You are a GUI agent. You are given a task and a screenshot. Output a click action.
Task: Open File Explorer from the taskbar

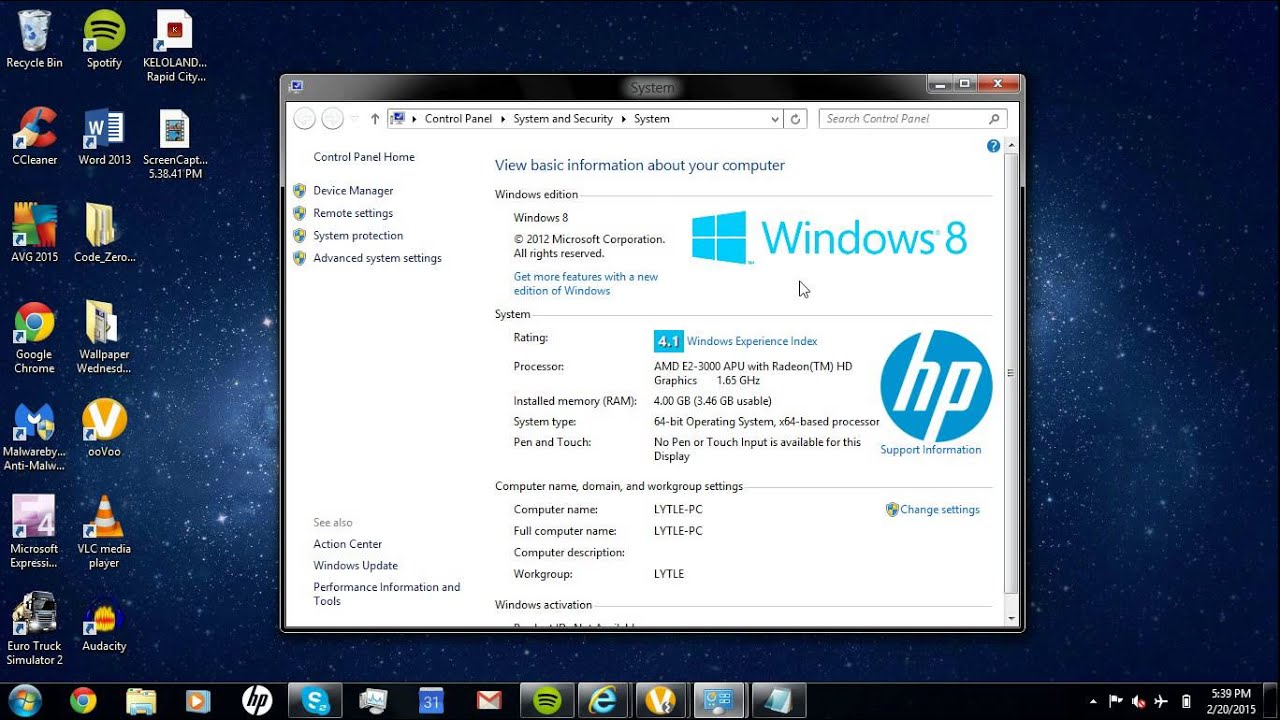coord(141,701)
